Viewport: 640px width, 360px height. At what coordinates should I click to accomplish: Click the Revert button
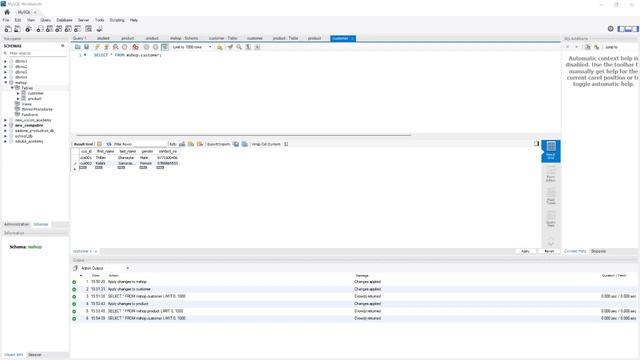click(549, 251)
